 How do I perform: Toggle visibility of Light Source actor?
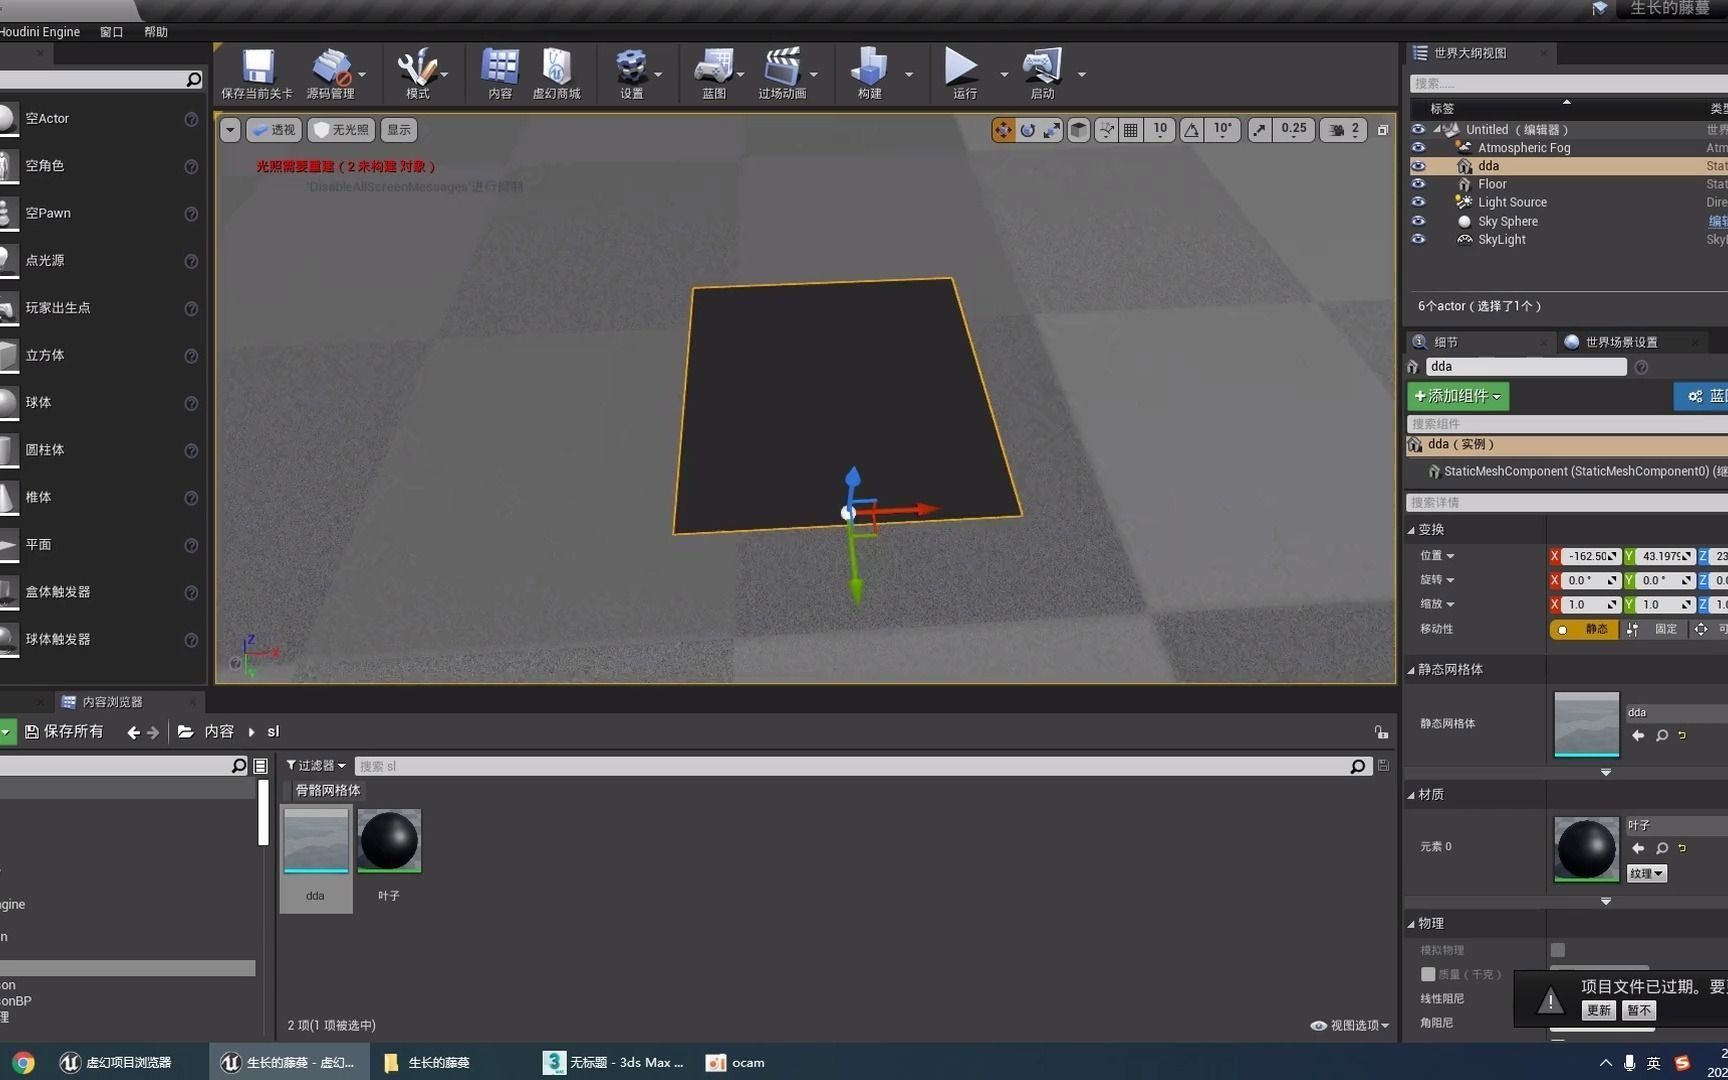[1418, 202]
